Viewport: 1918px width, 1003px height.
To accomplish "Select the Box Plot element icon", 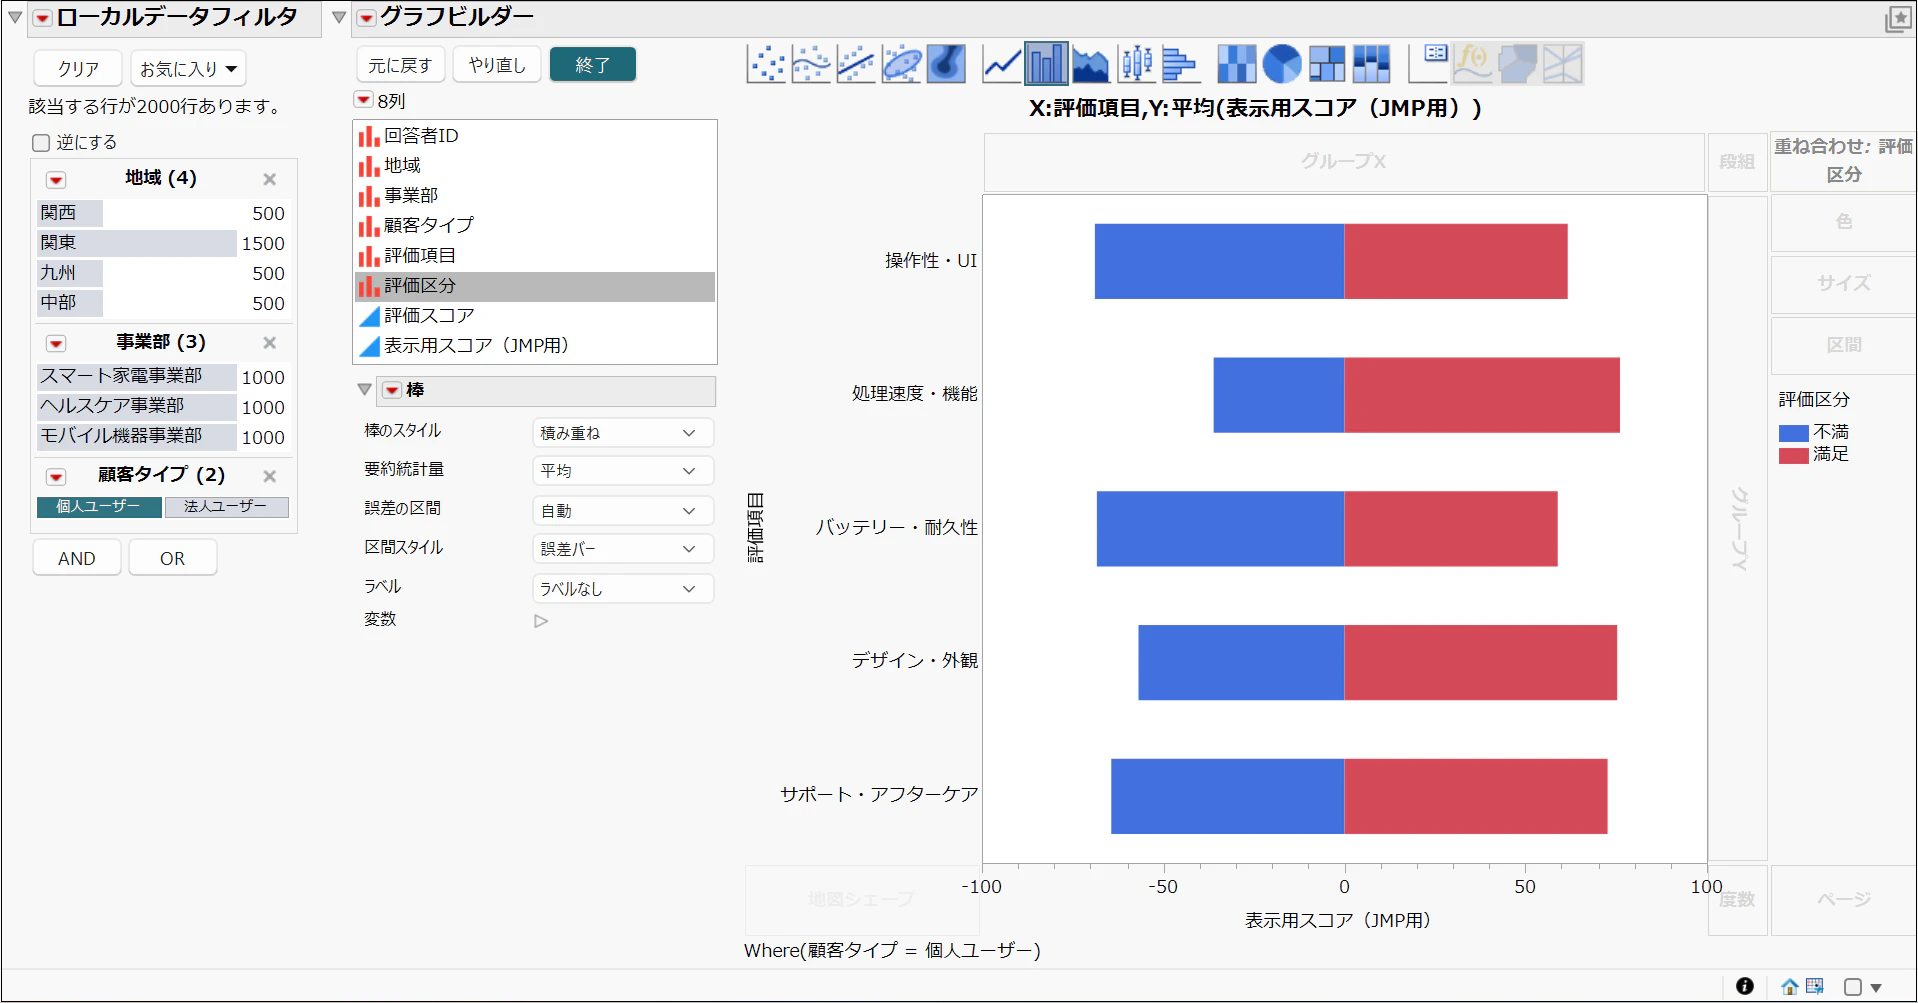I will (1136, 64).
